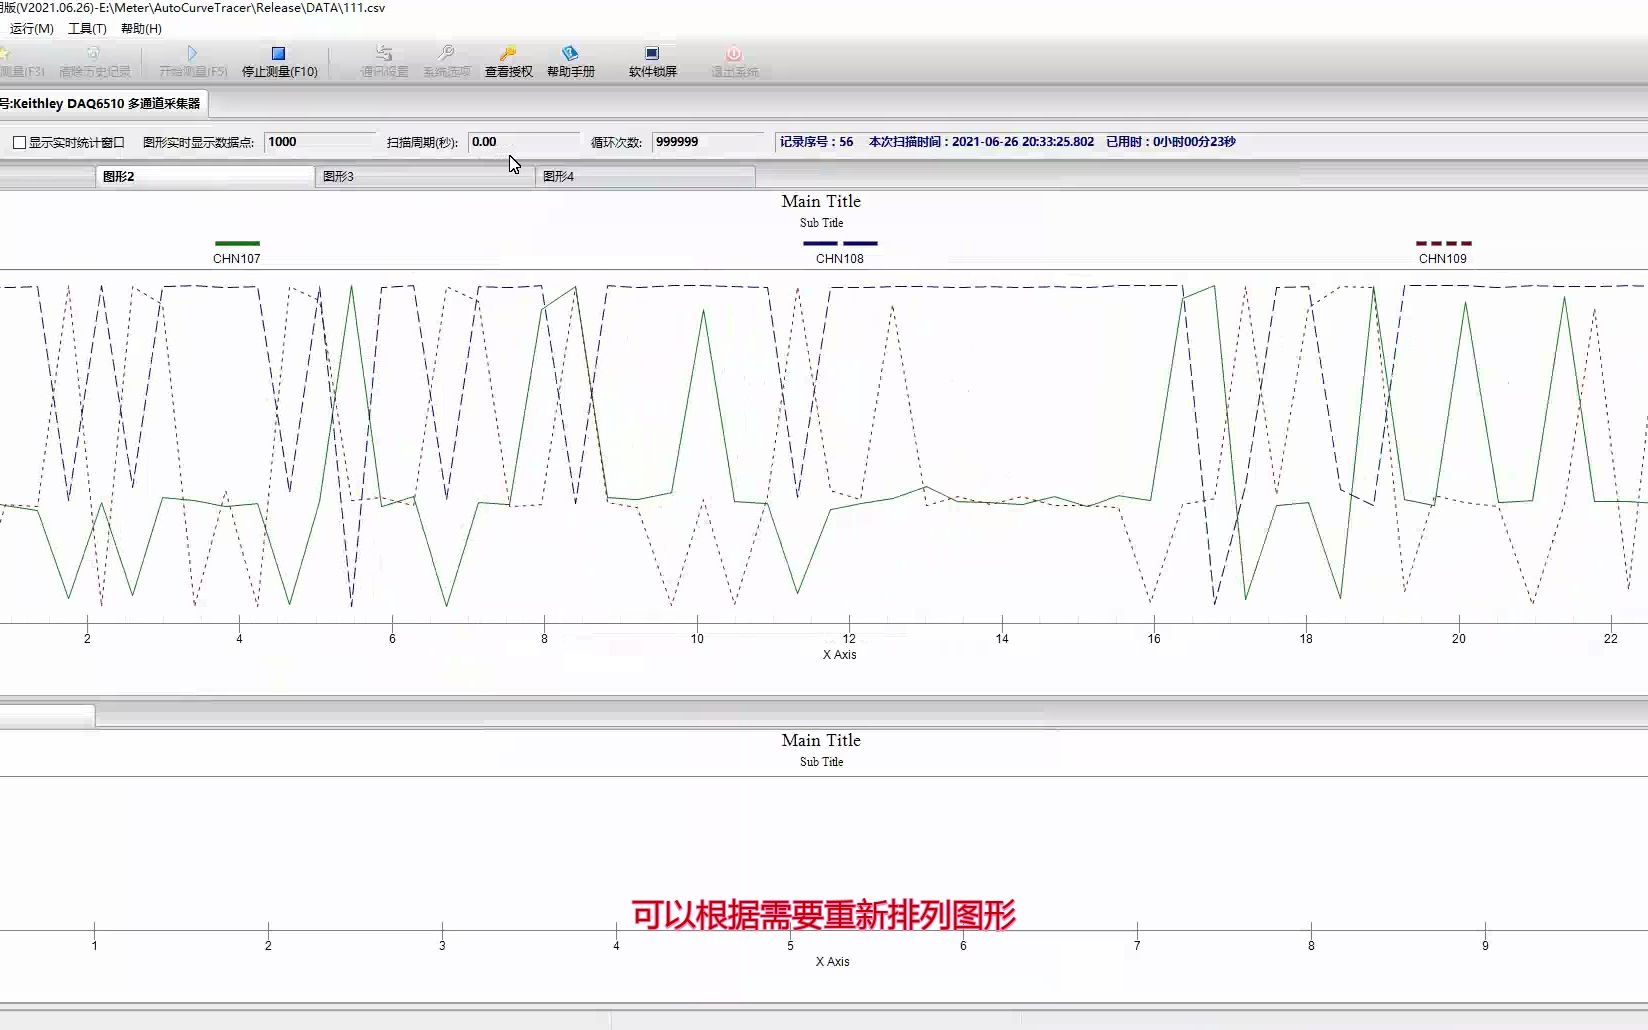Click the upper chart's Sub Title
Viewport: 1648px width, 1030px height.
pos(821,223)
